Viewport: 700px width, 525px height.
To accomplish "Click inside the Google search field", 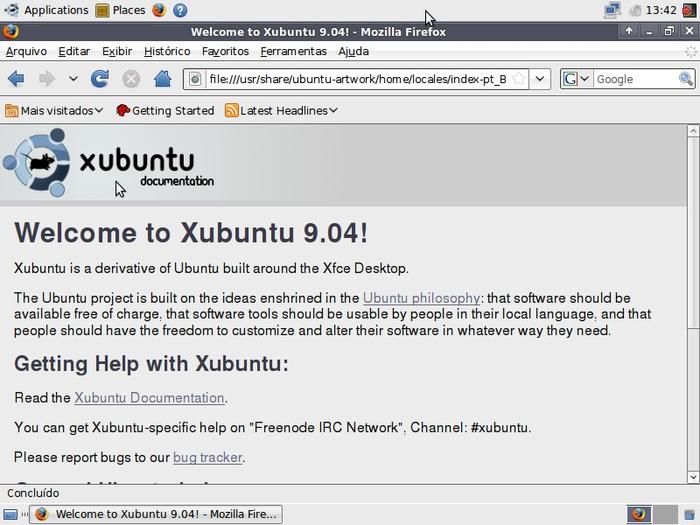I will pyautogui.click(x=635, y=79).
